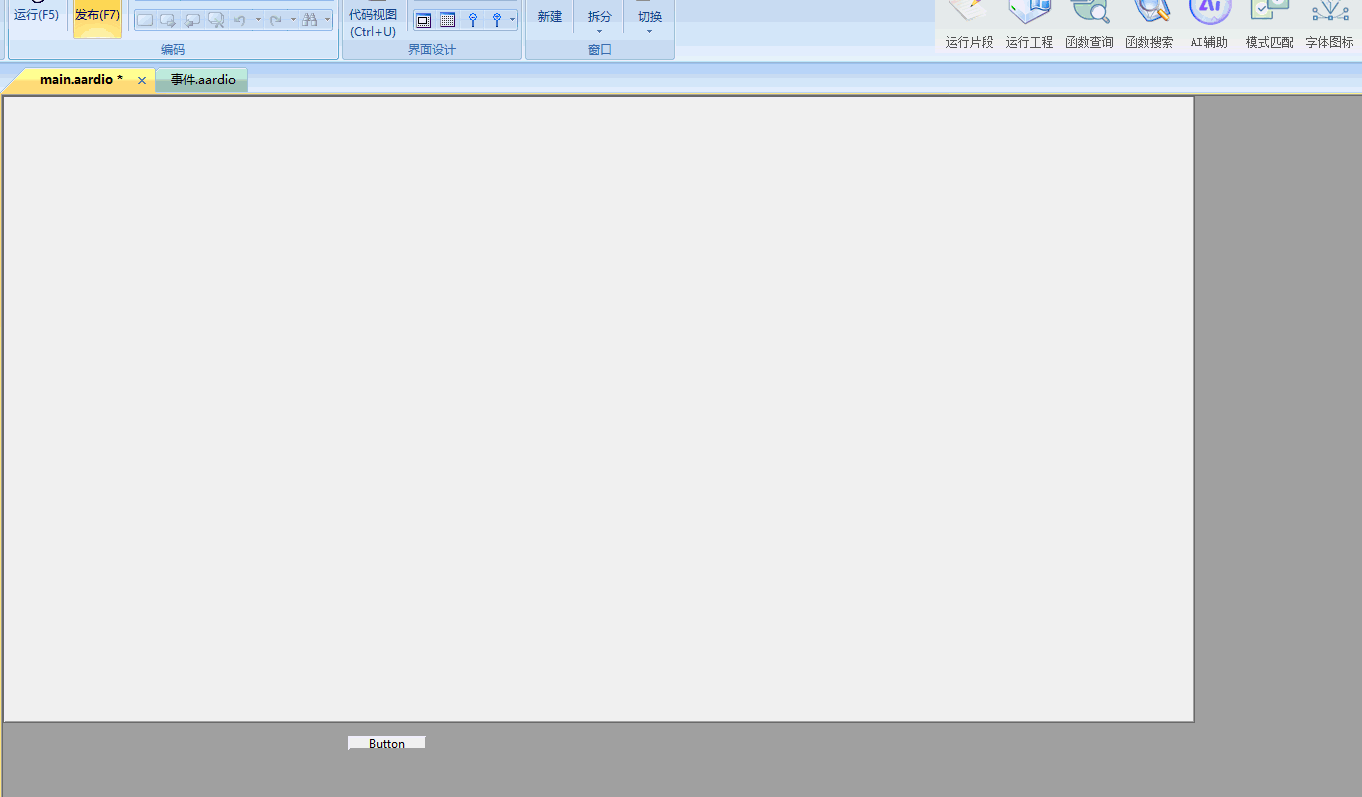Click the second pin icon in 界面设计
Viewport: 1362px width, 797px height.
coord(496,20)
